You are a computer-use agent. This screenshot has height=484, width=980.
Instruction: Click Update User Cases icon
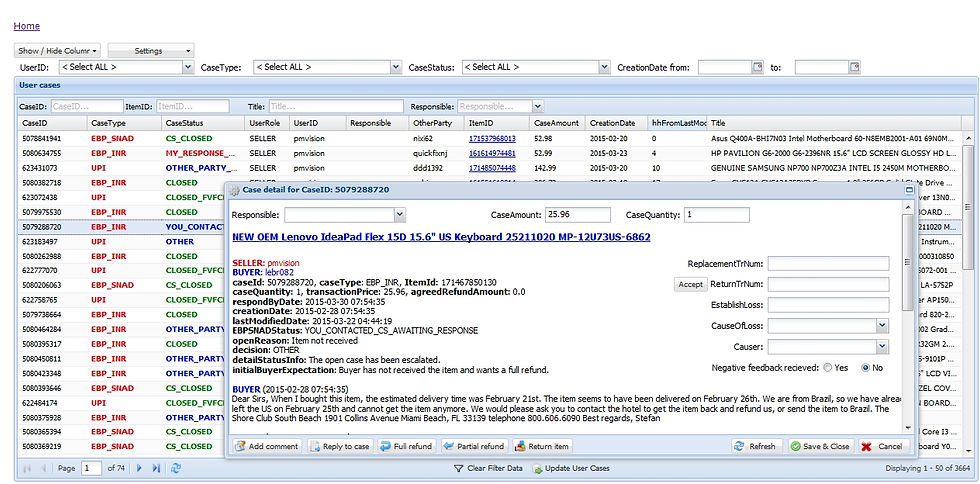tap(537, 468)
